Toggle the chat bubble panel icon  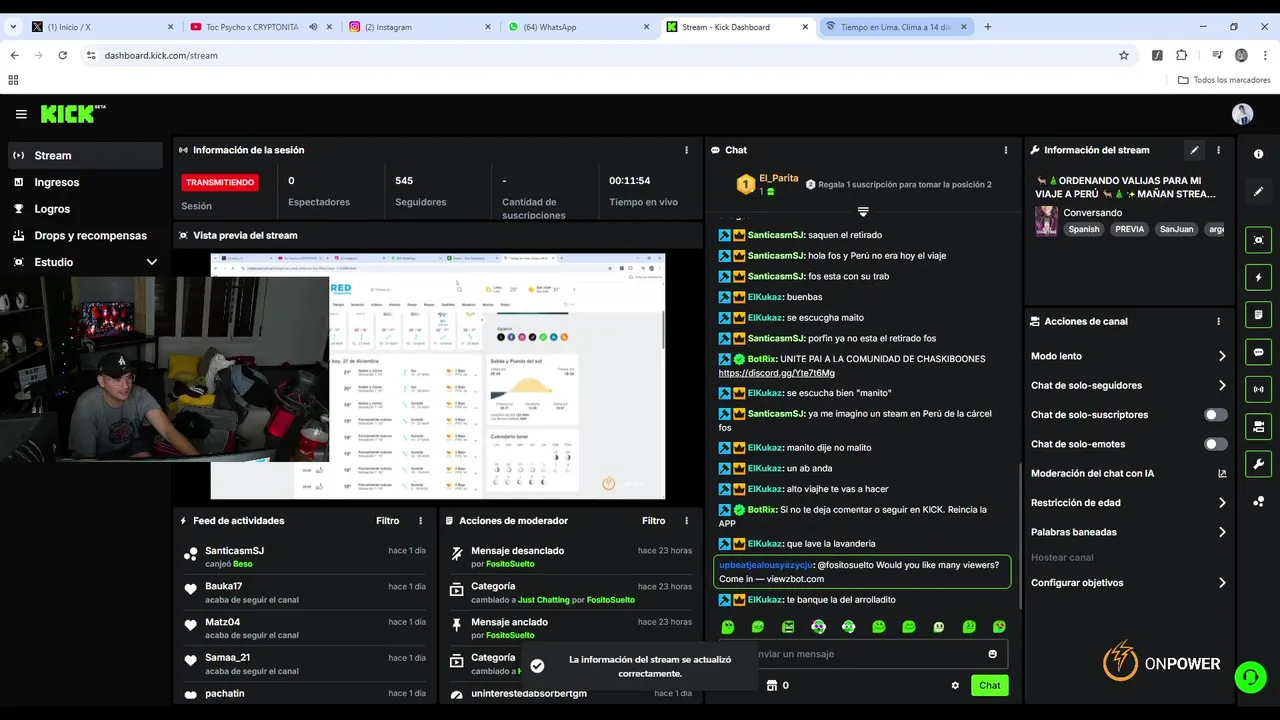pyautogui.click(x=1258, y=352)
